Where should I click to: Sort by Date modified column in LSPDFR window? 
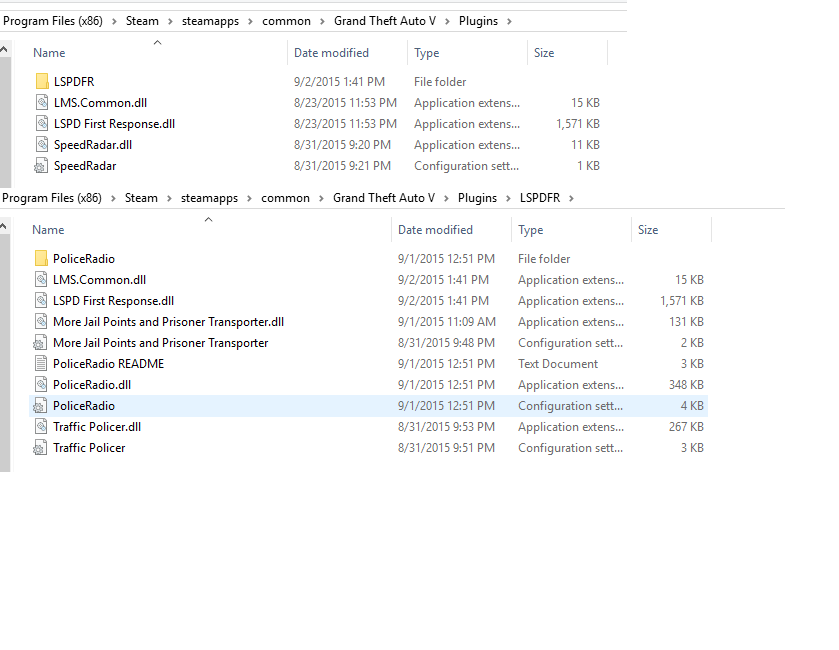[x=435, y=230]
